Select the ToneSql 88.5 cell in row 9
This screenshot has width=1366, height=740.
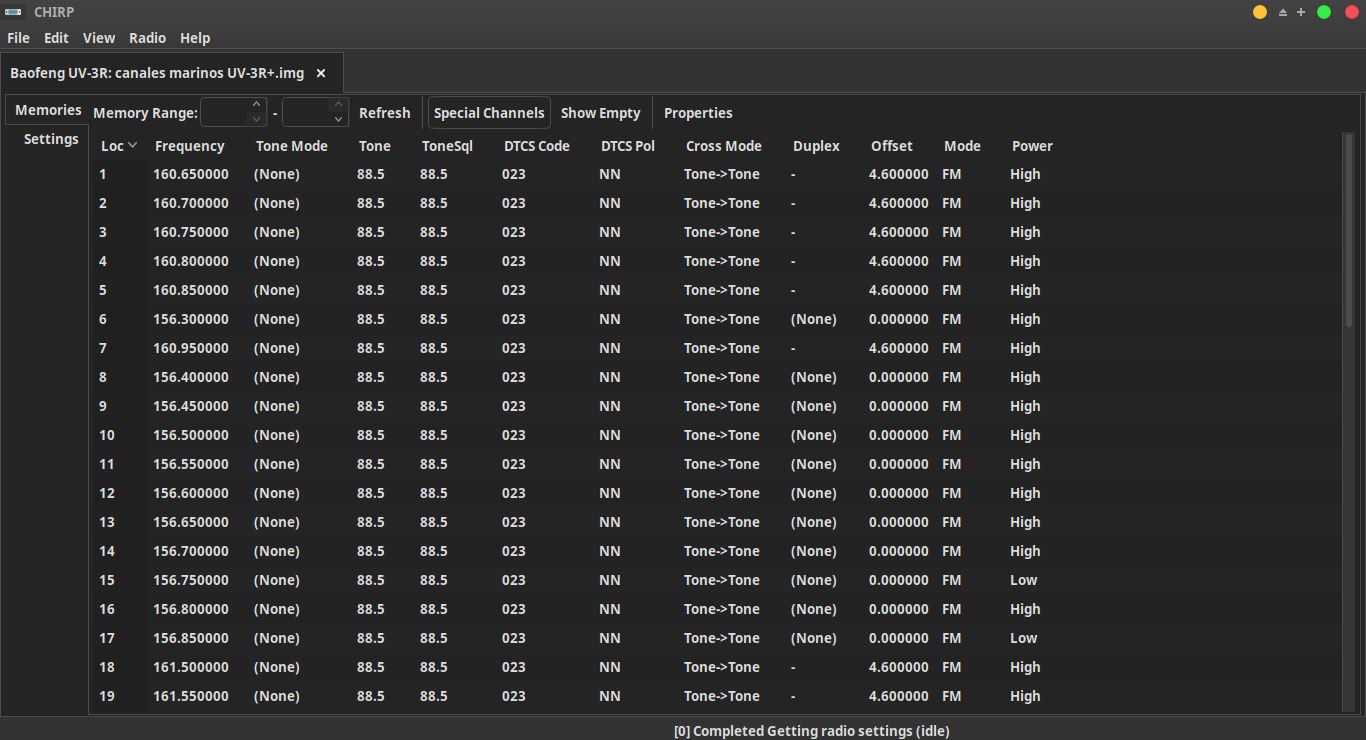coord(434,406)
